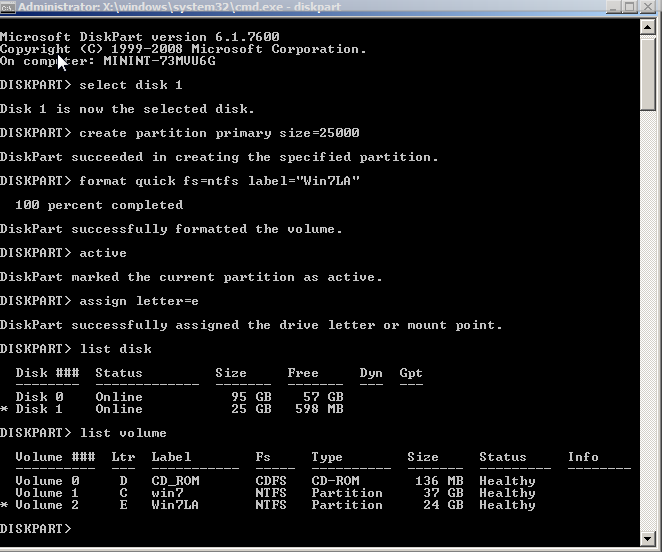Click the selected Disk 1 row
The height and width of the screenshot is (552, 662).
180,409
